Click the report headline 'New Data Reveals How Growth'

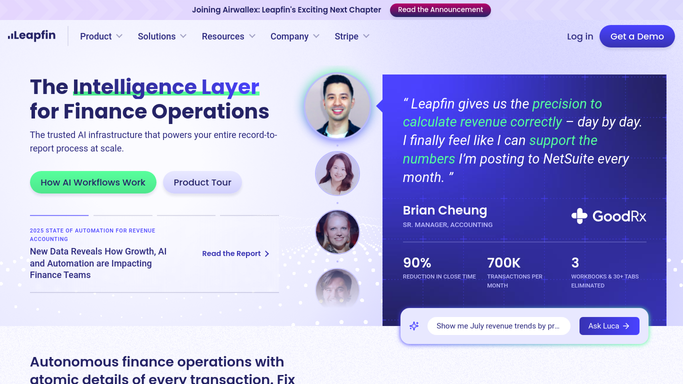(x=98, y=263)
